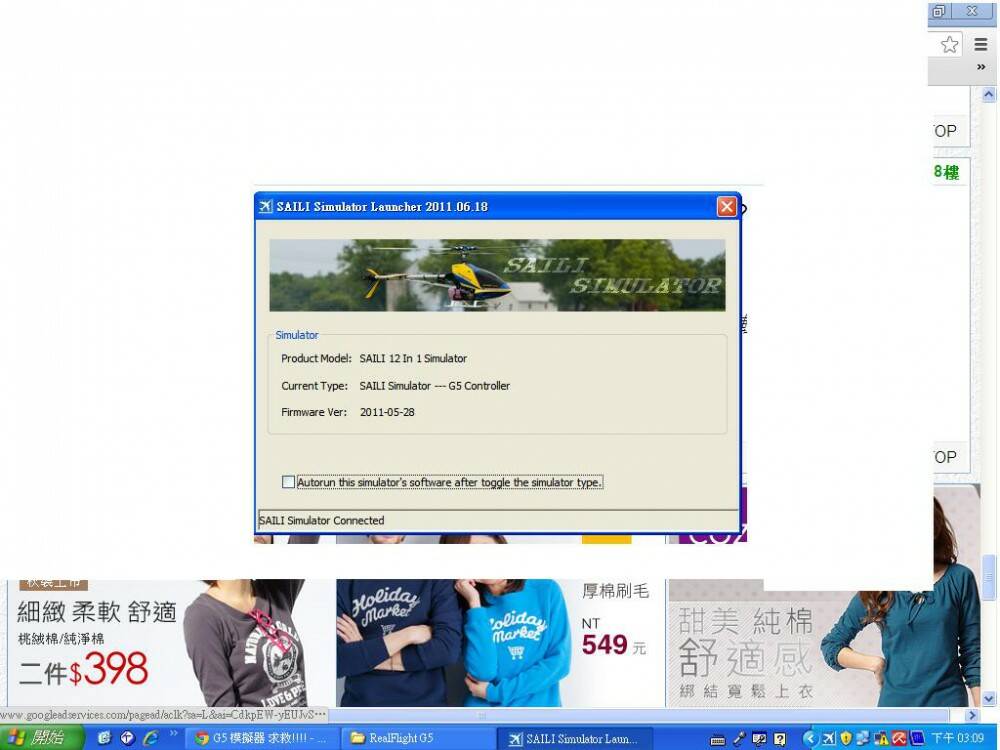Close the SAILI Simulator Launcher dialog
Screen dimensions: 1000x750
click(726, 207)
